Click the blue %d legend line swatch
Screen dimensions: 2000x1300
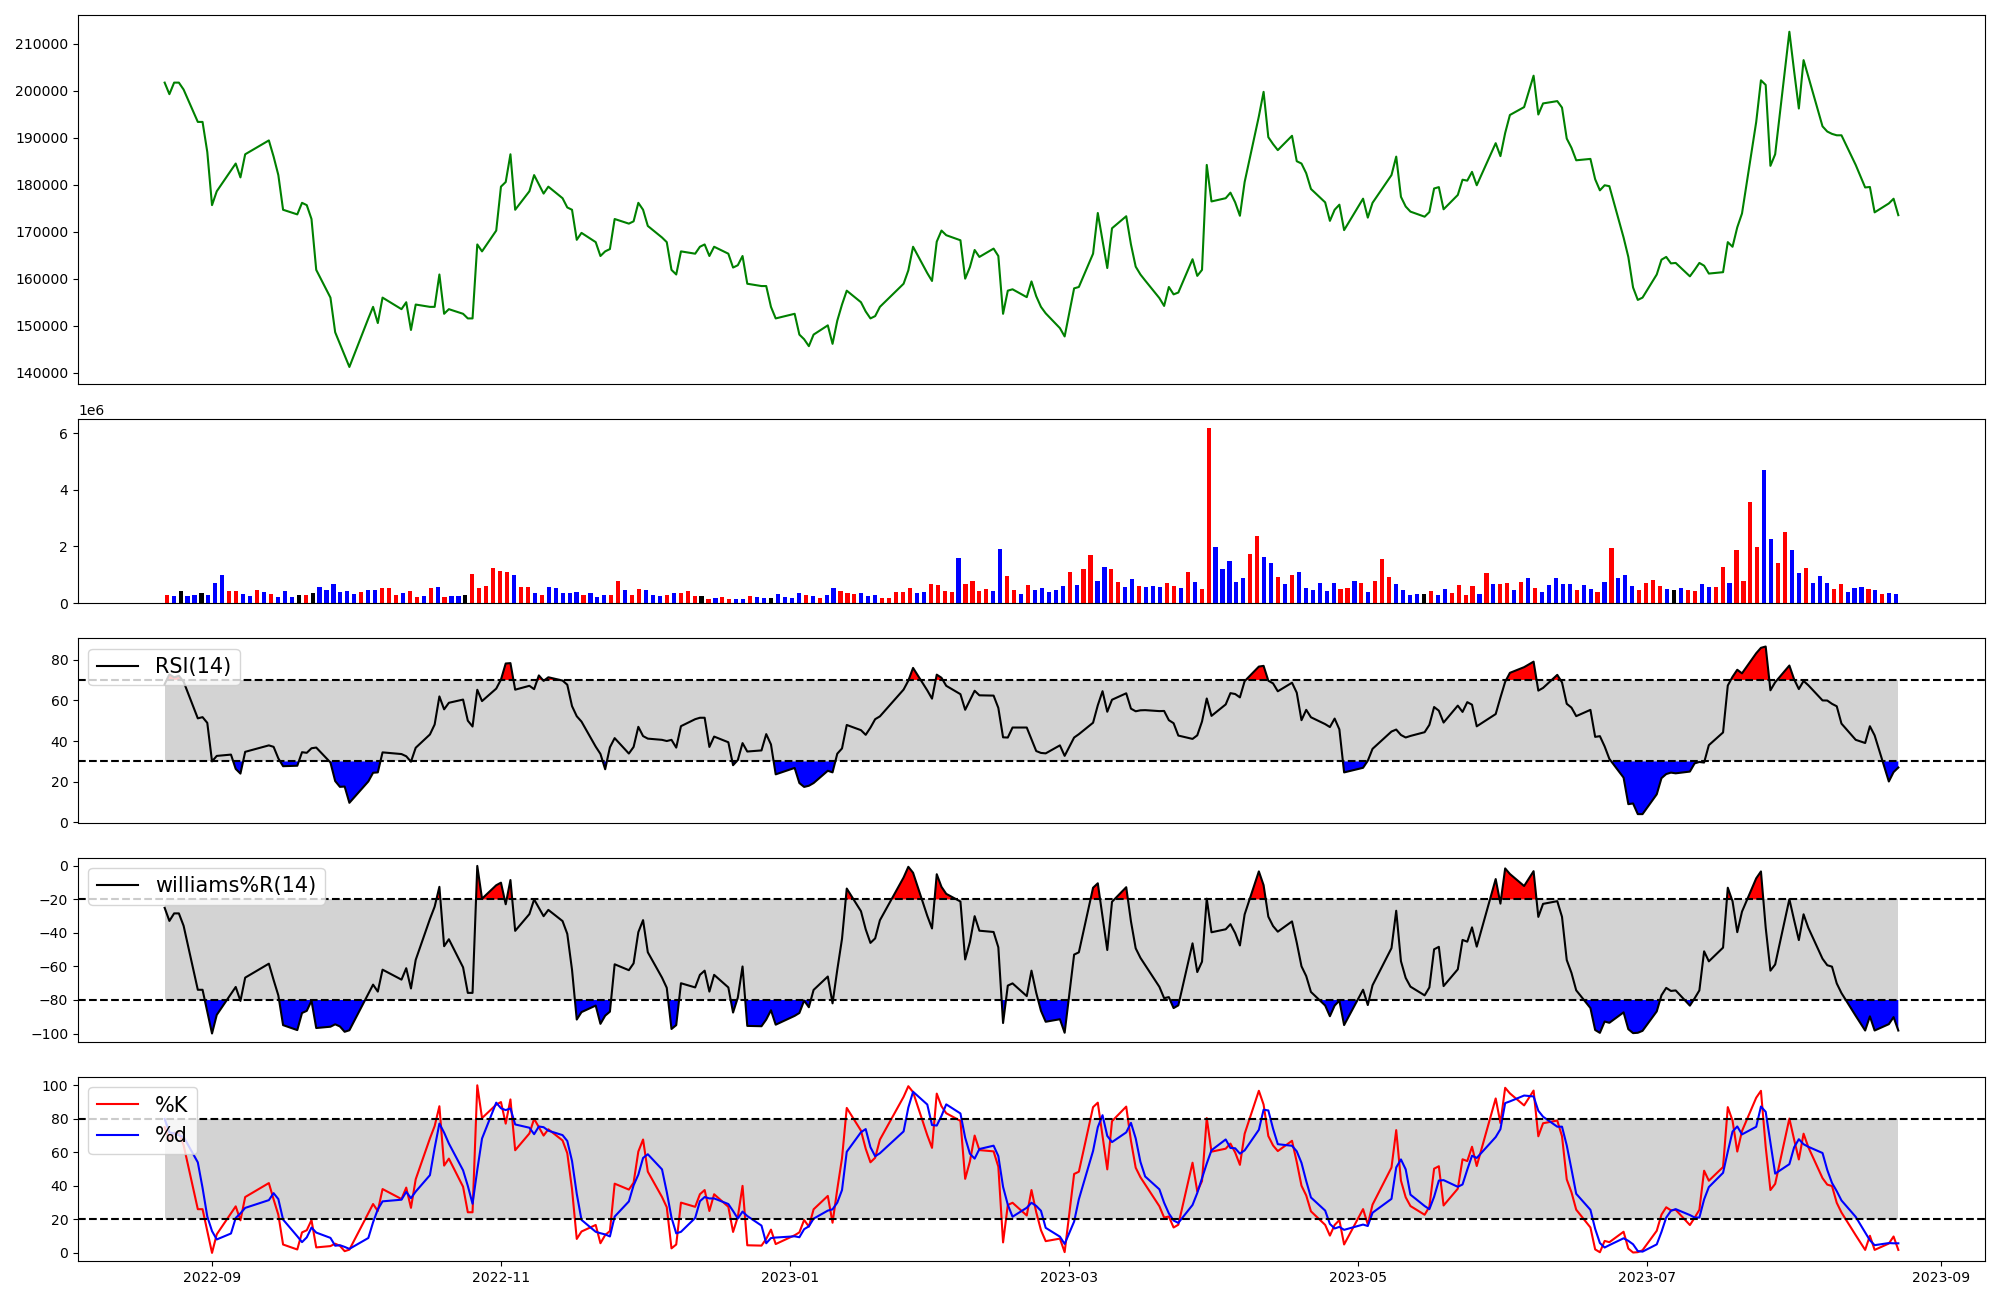pyautogui.click(x=117, y=1135)
